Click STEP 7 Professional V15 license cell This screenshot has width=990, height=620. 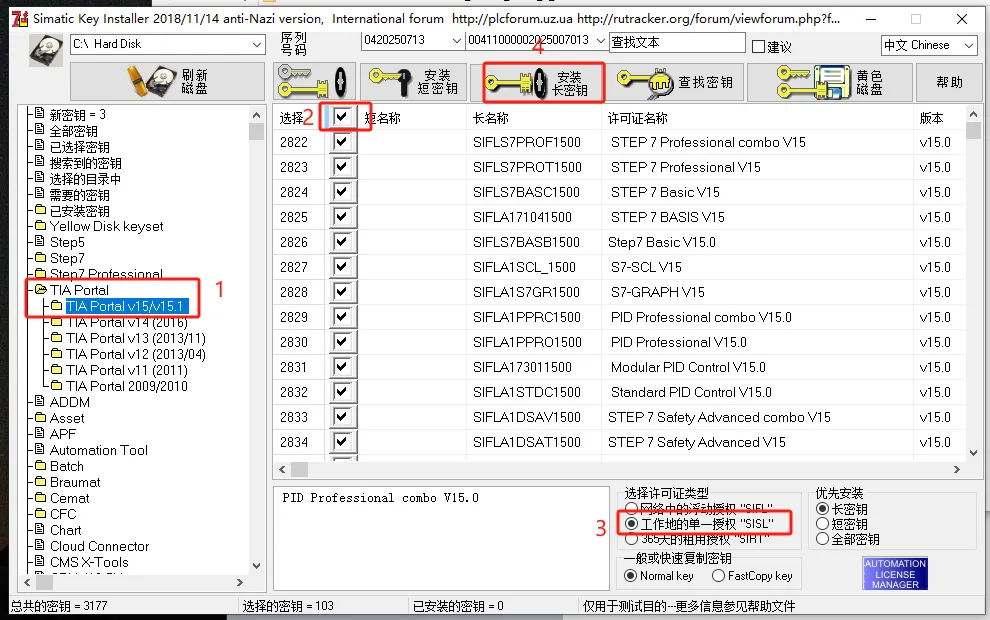(x=686, y=167)
